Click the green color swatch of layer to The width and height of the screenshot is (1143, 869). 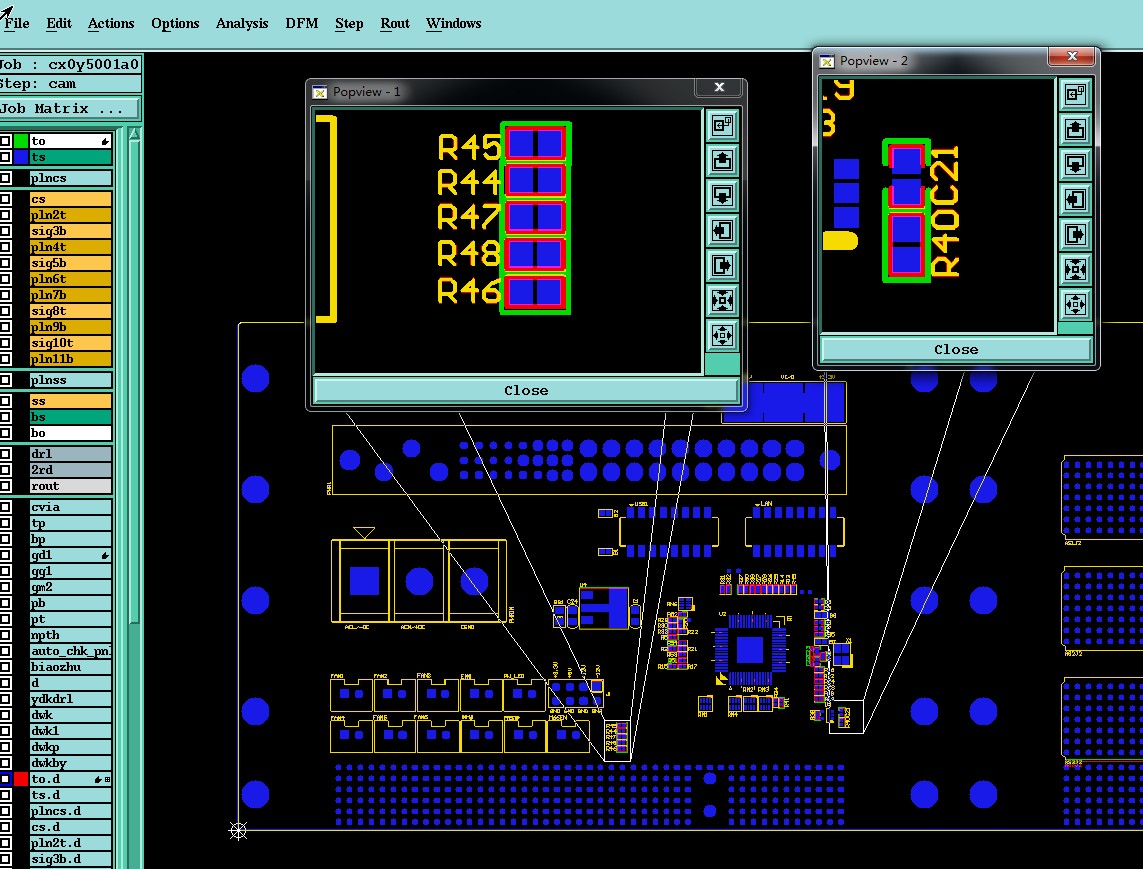[20, 141]
